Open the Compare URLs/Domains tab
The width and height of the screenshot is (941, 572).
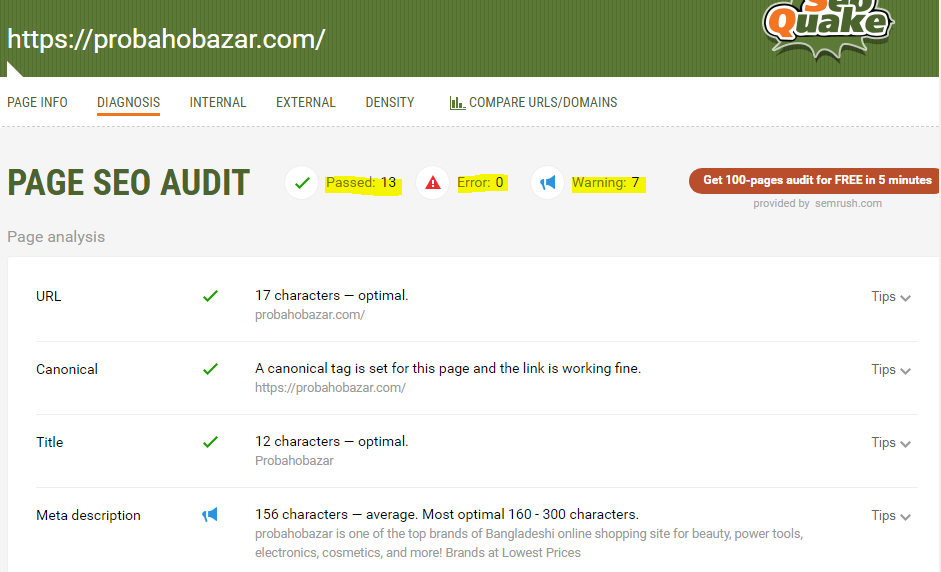533,103
